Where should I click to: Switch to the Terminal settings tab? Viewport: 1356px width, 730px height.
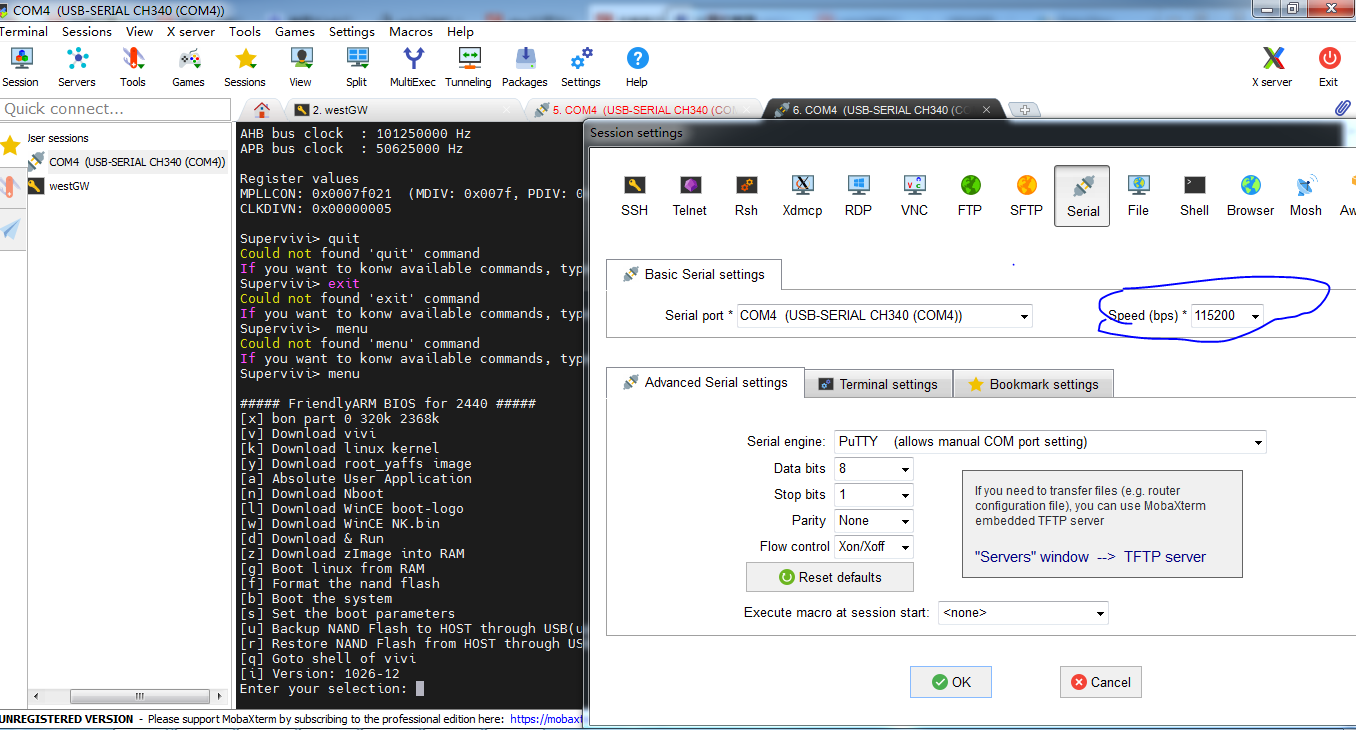878,383
